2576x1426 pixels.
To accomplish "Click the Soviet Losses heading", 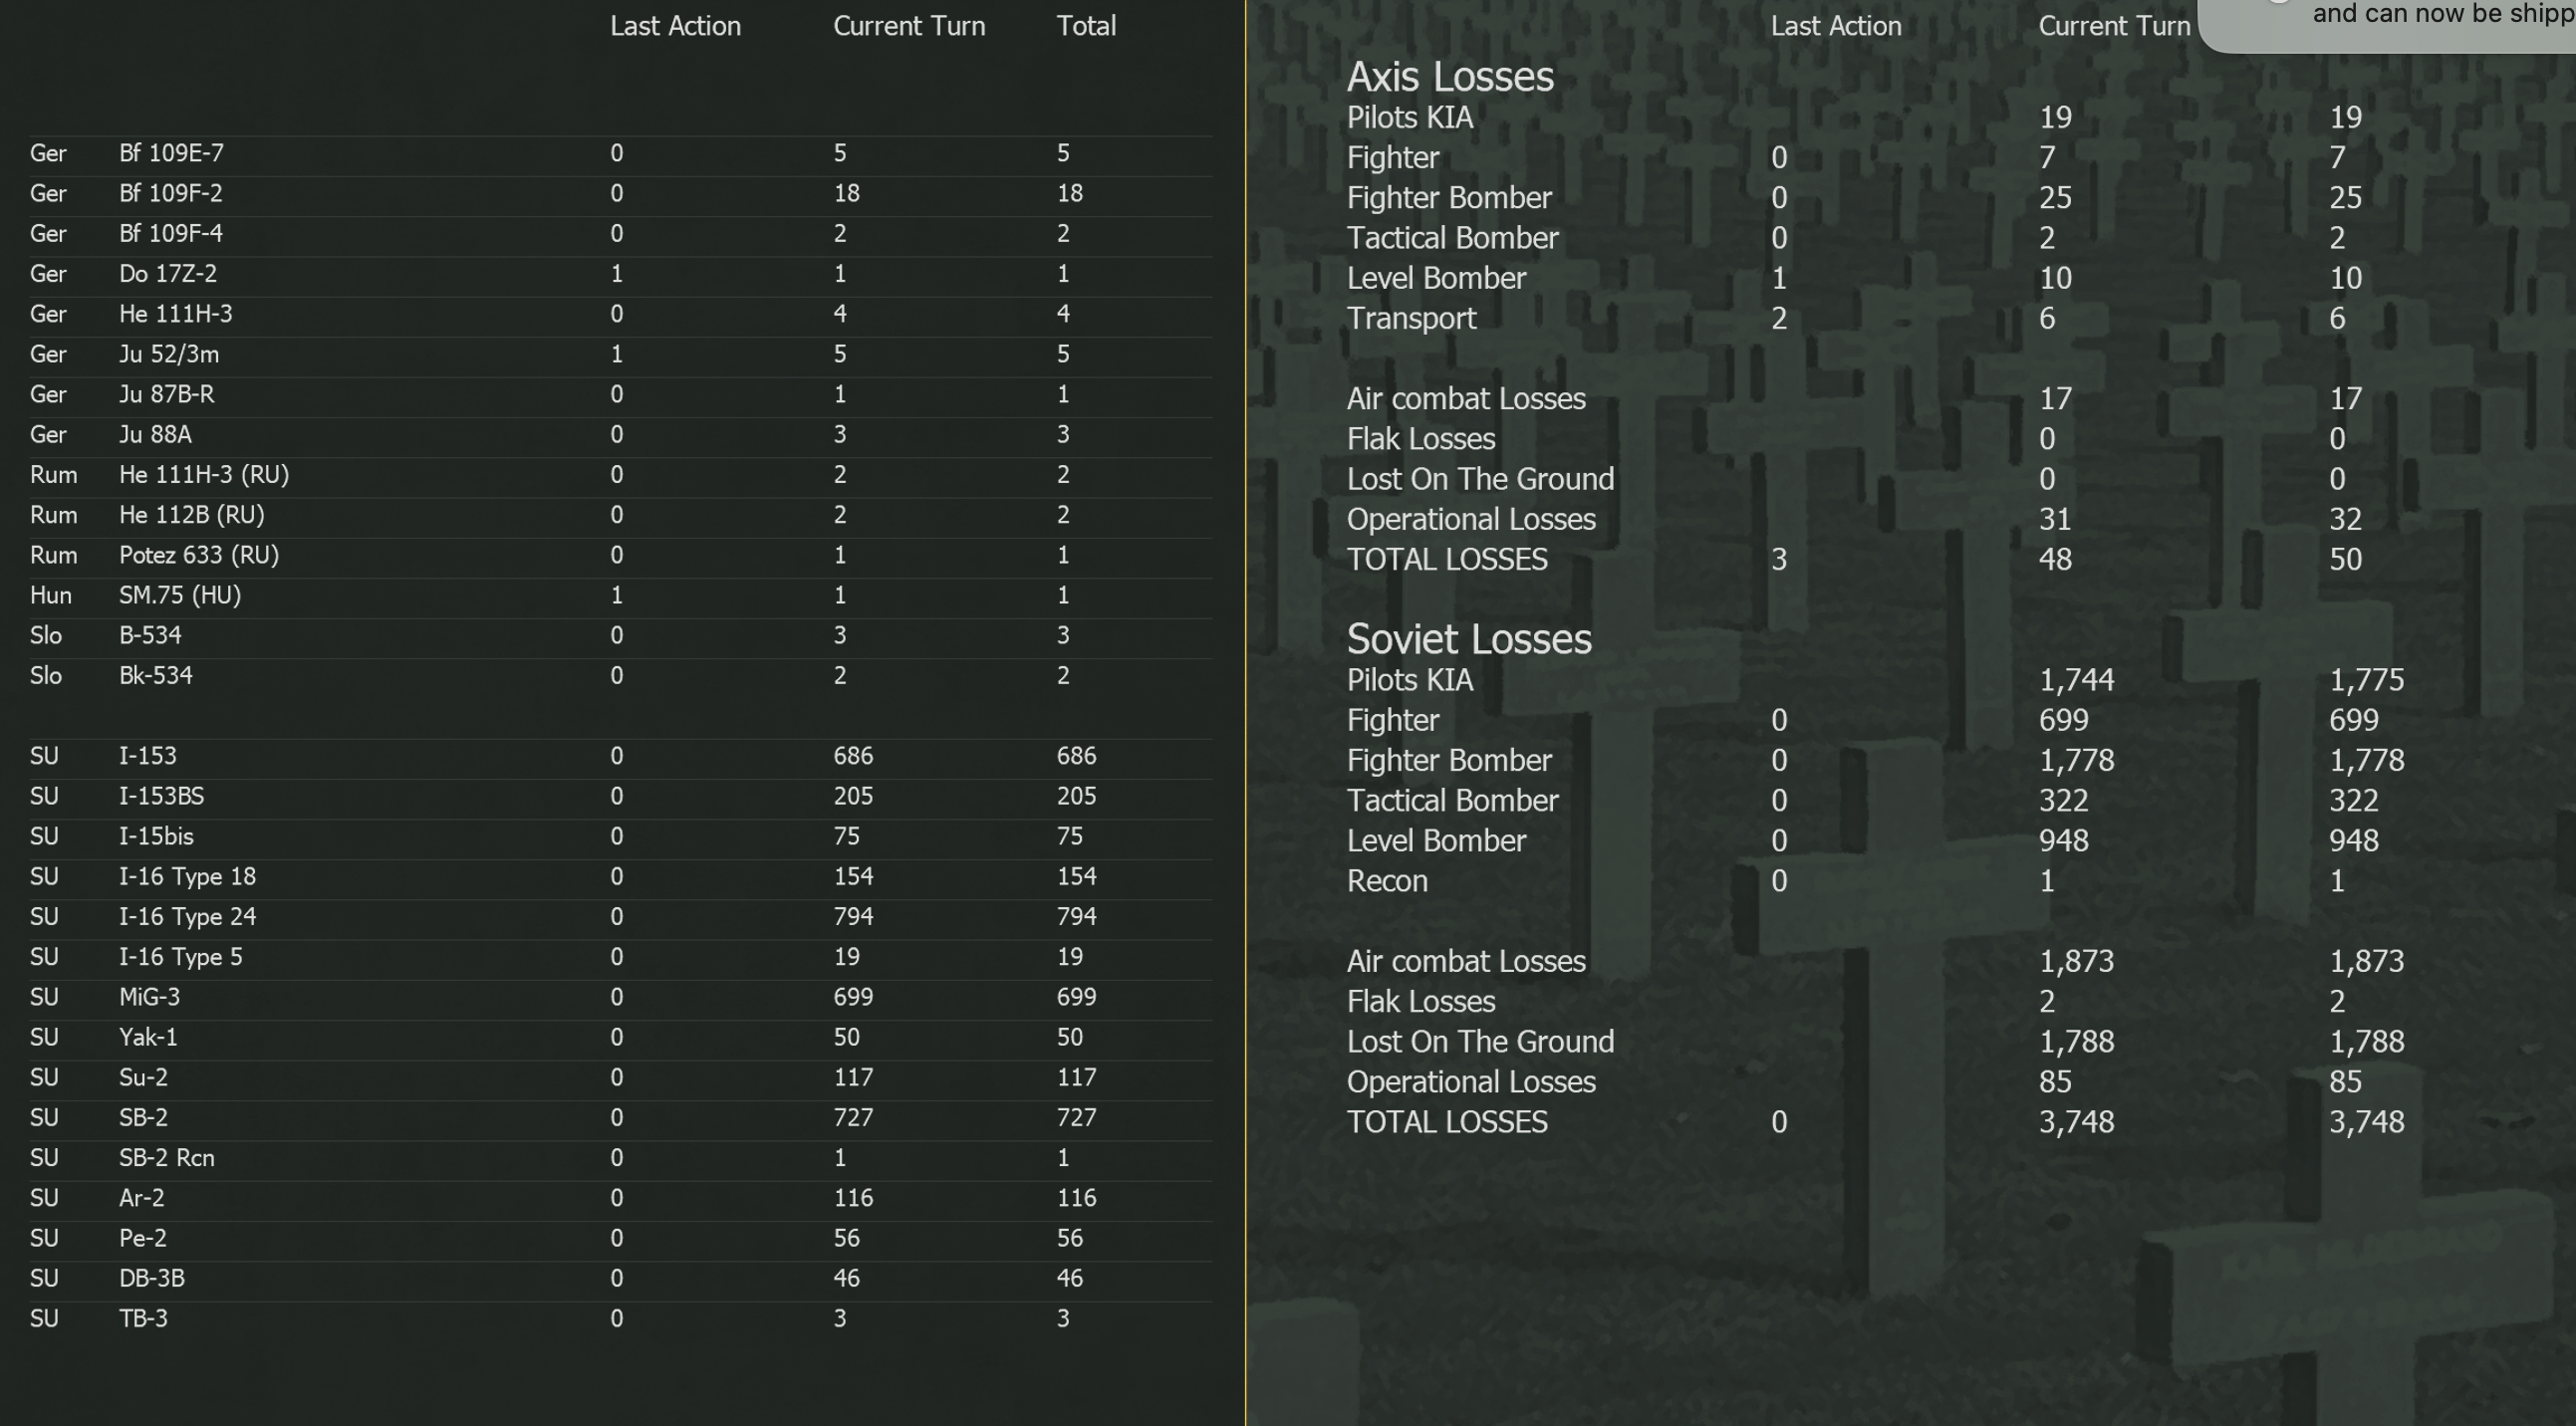I will coord(1468,639).
